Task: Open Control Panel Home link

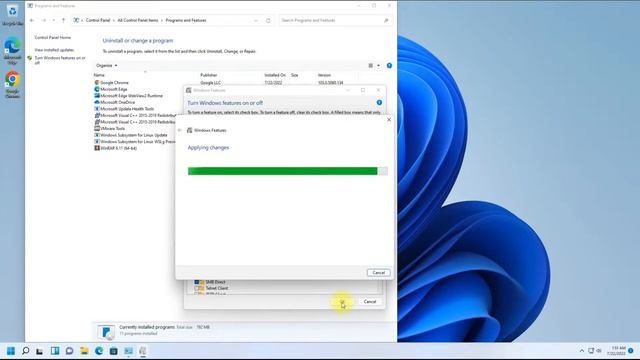Action: click(53, 38)
